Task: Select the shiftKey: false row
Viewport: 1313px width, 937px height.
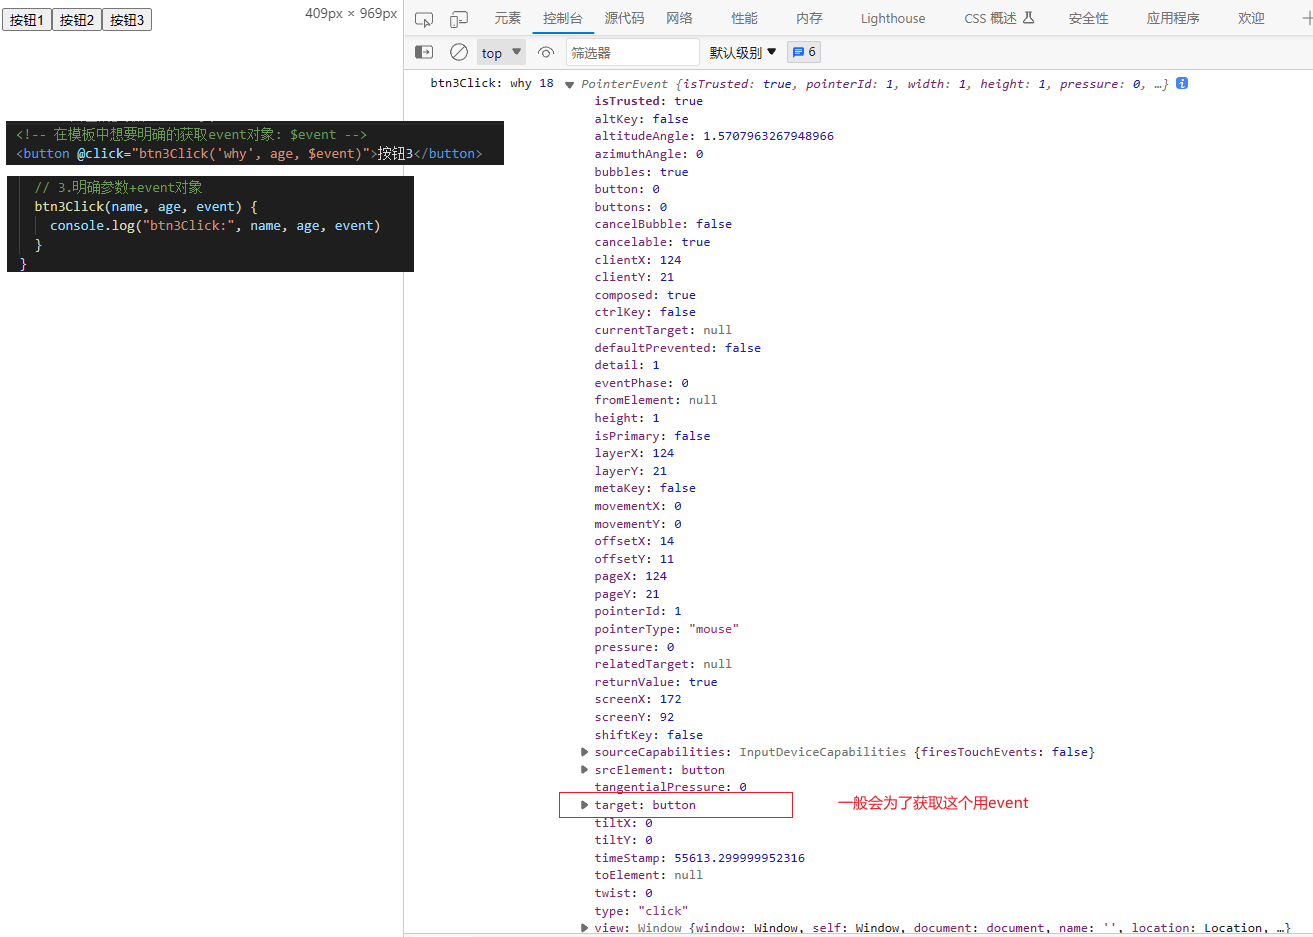Action: point(649,735)
